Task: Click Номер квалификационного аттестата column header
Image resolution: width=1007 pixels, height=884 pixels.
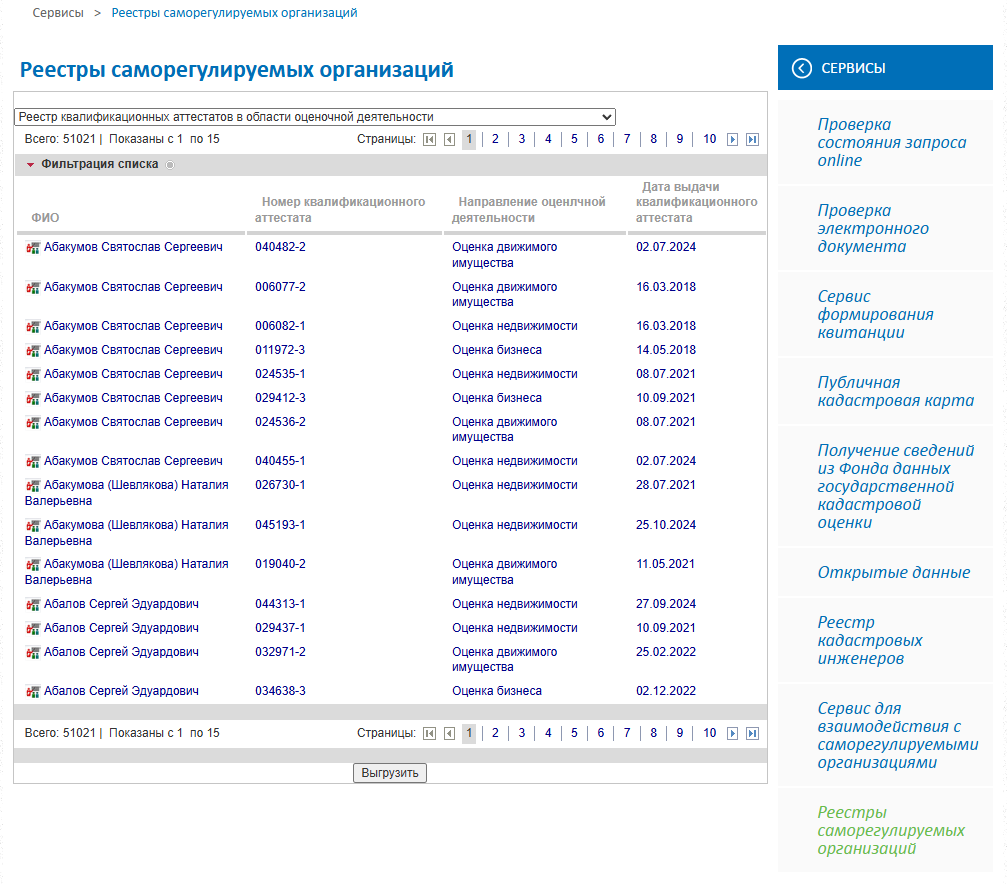Action: point(340,210)
